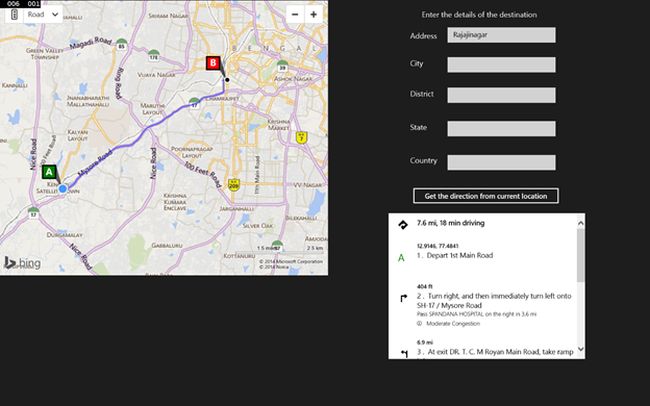Image resolution: width=650 pixels, height=406 pixels.
Task: Click the Pass SPANDANA HOSPITAL hint text
Action: click(x=476, y=314)
